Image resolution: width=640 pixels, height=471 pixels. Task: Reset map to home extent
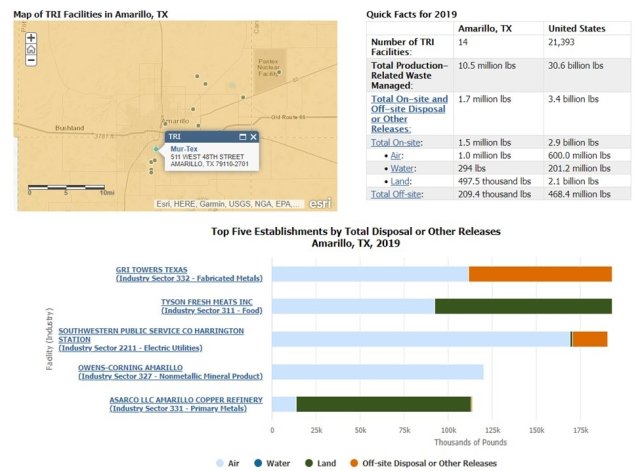click(x=31, y=49)
